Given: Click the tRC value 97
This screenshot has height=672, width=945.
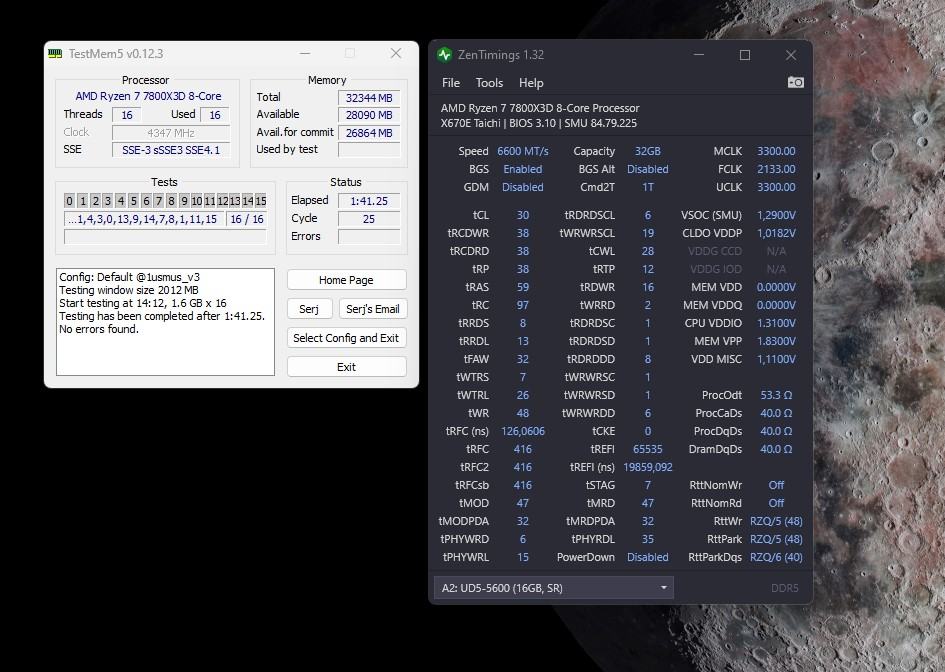Looking at the screenshot, I should (x=523, y=306).
